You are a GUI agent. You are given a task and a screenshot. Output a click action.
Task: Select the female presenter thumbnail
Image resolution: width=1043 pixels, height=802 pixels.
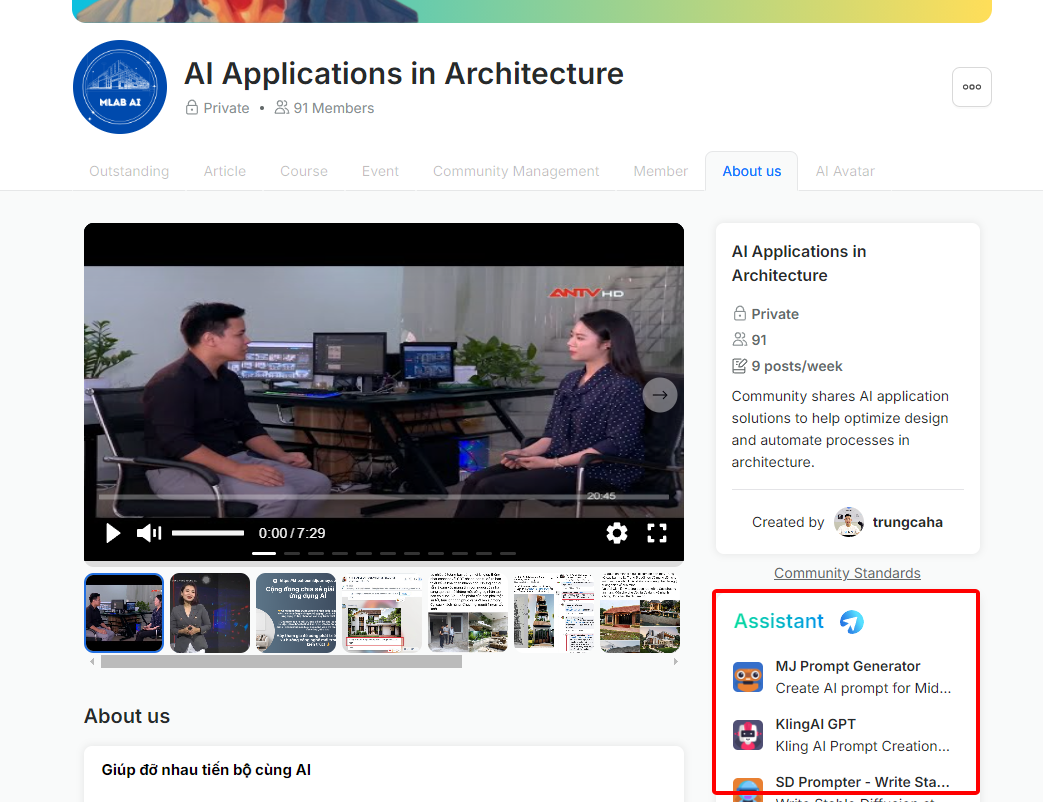point(210,613)
